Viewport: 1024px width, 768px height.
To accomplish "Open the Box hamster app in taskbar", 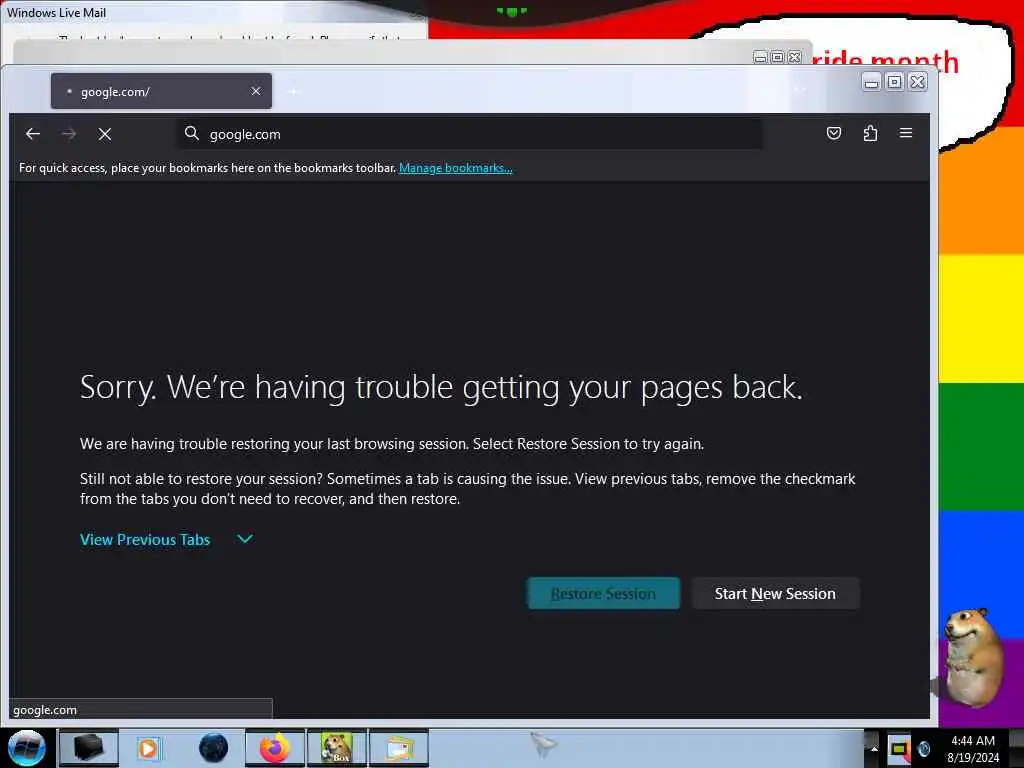I will tap(337, 748).
